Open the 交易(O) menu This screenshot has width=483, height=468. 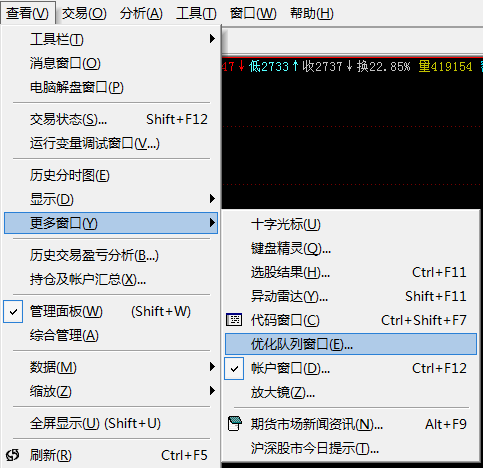[x=84, y=13]
